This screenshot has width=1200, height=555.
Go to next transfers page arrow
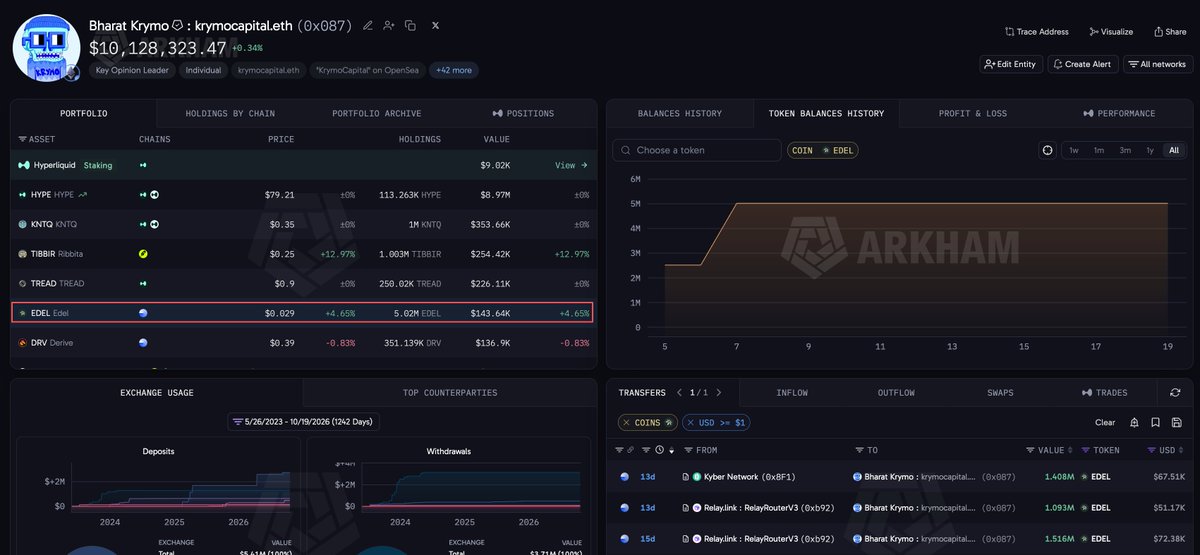tap(718, 393)
